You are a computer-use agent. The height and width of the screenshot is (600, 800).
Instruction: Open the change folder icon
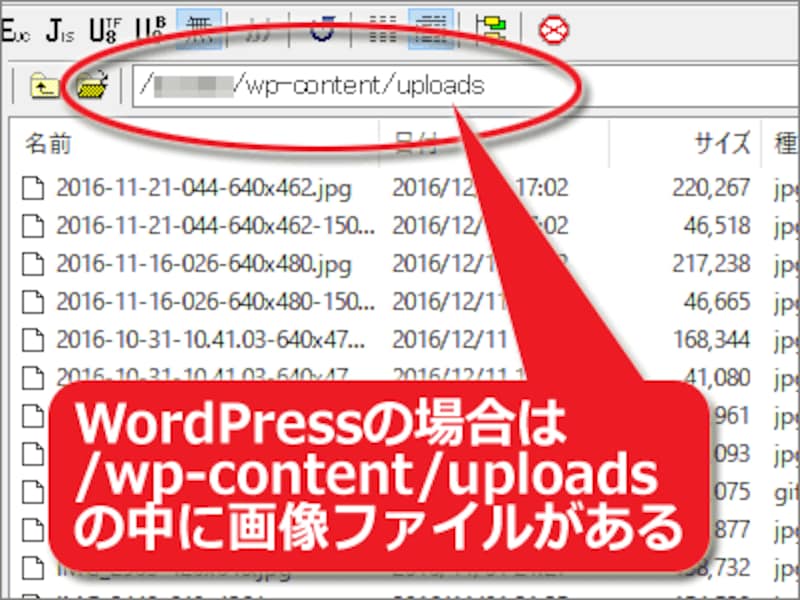(x=93, y=85)
